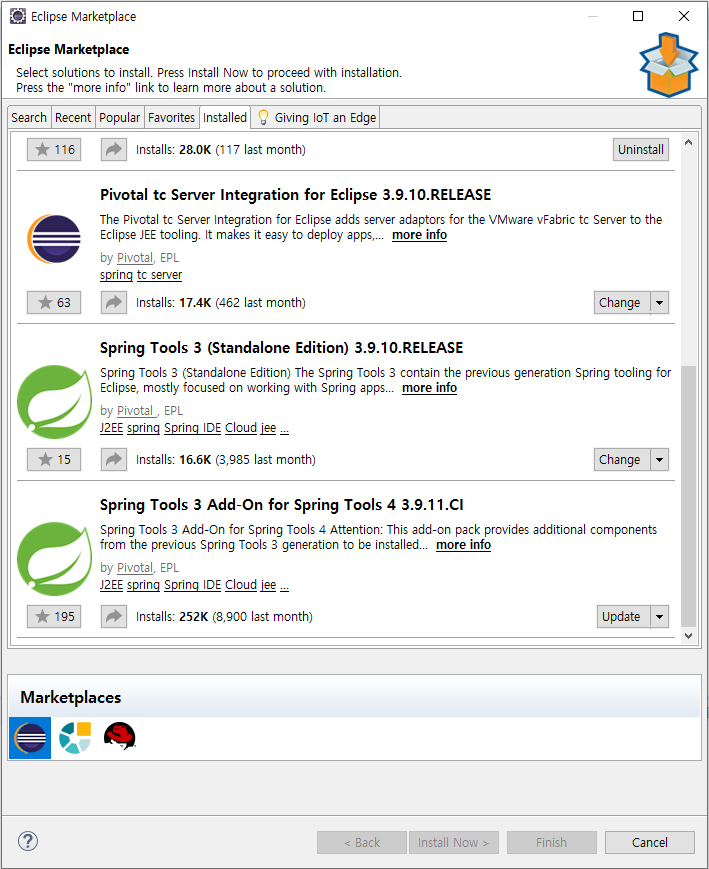Favorite Spring Tools 3 Standalone (15 stars)

54,459
